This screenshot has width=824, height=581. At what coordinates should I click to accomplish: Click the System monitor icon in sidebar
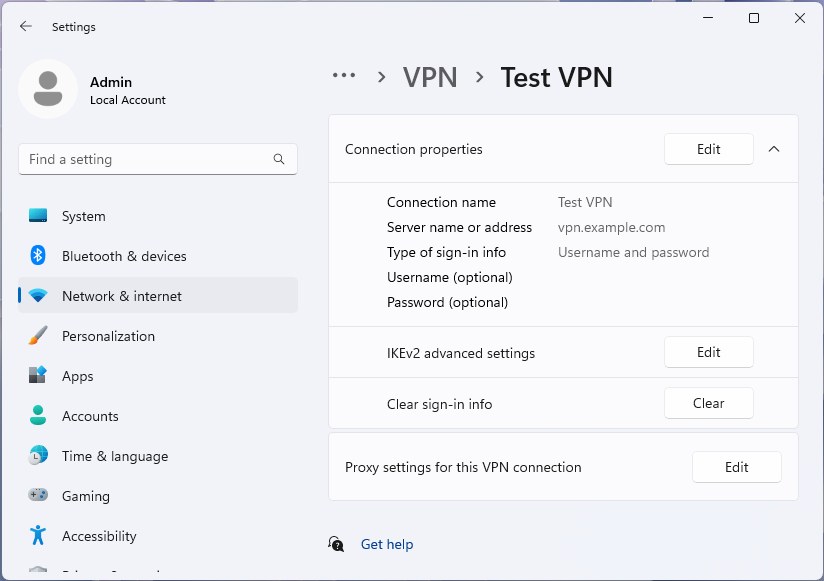coord(38,216)
